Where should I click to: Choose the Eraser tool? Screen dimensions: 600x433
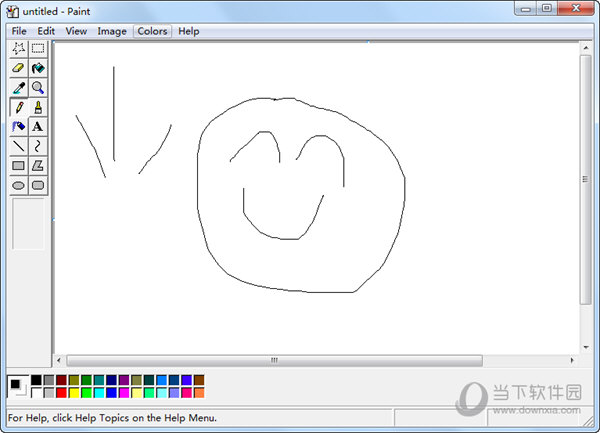pos(18,68)
